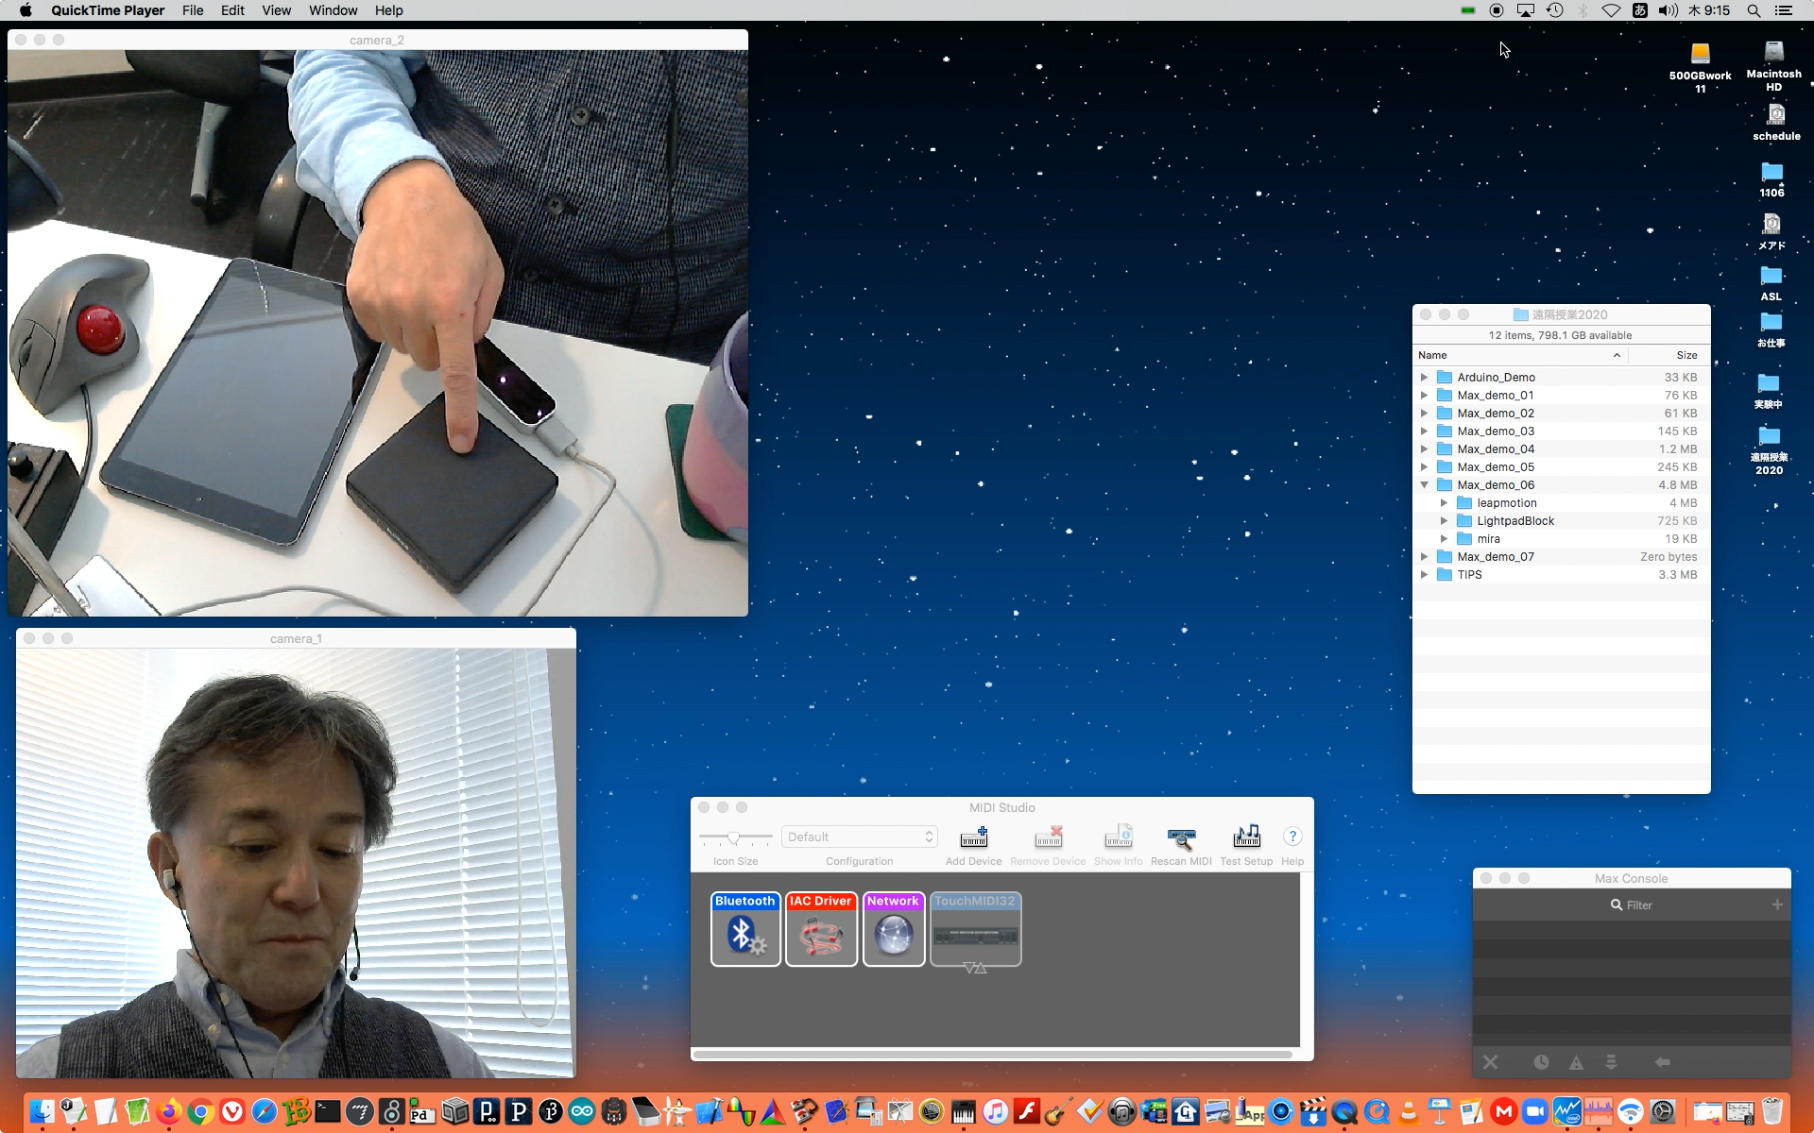Click the screen recording stop icon in menu bar
The width and height of the screenshot is (1814, 1133).
[x=1496, y=10]
